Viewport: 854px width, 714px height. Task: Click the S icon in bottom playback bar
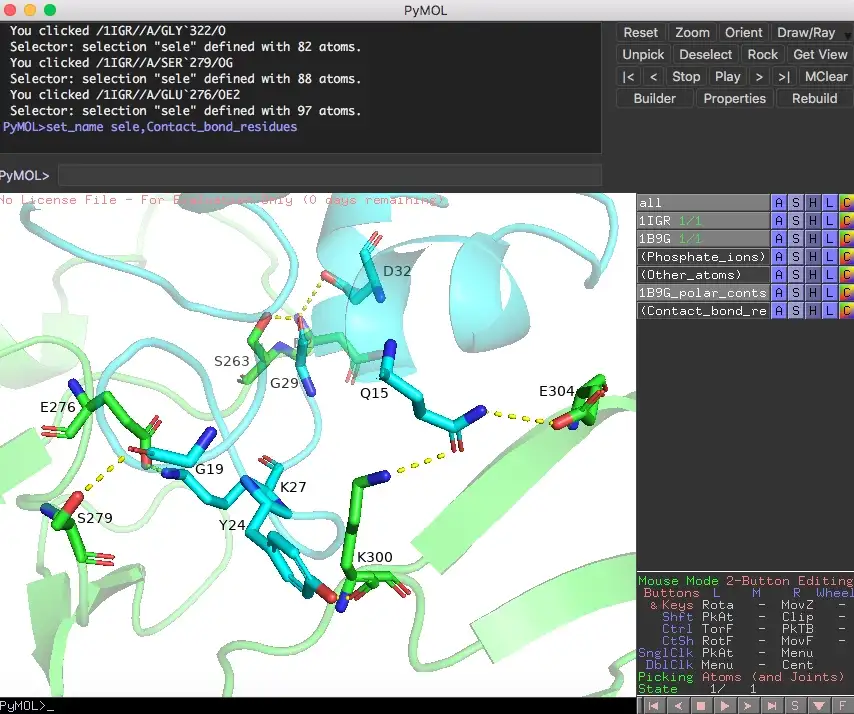pos(793,706)
